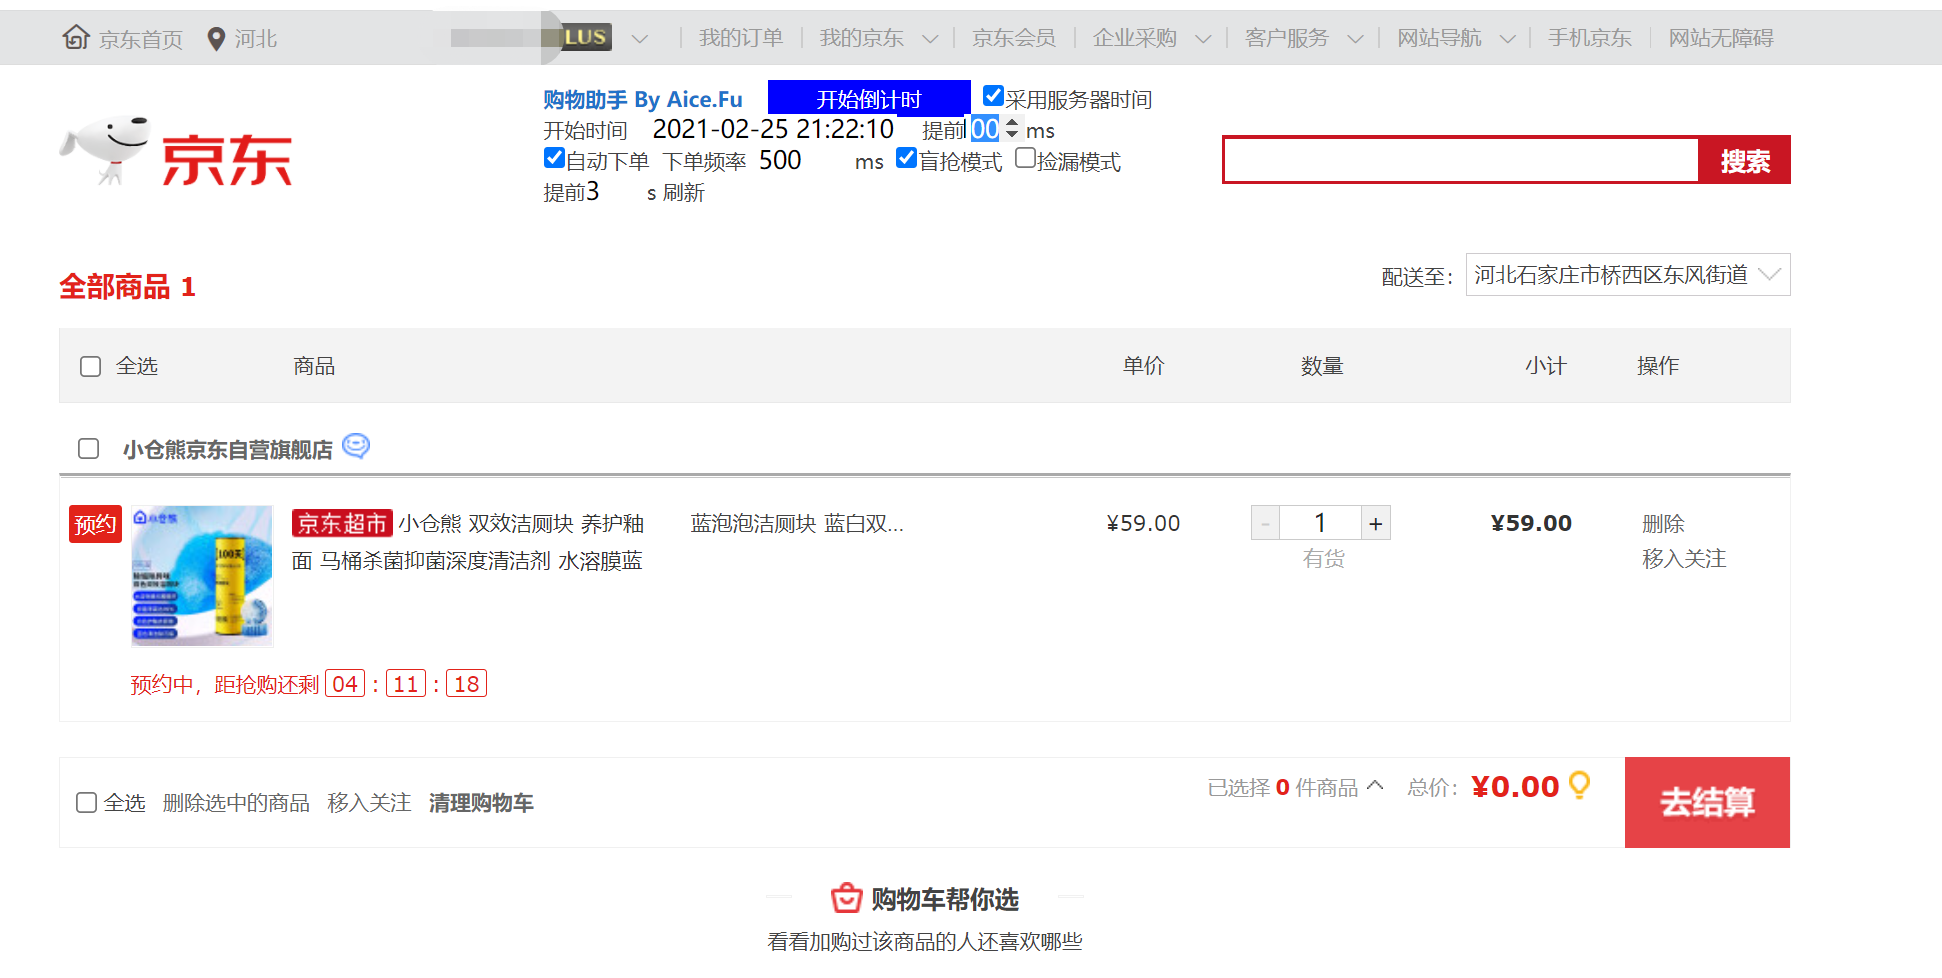
Task: Check the bottom 全选 checkbox
Action: tap(87, 803)
